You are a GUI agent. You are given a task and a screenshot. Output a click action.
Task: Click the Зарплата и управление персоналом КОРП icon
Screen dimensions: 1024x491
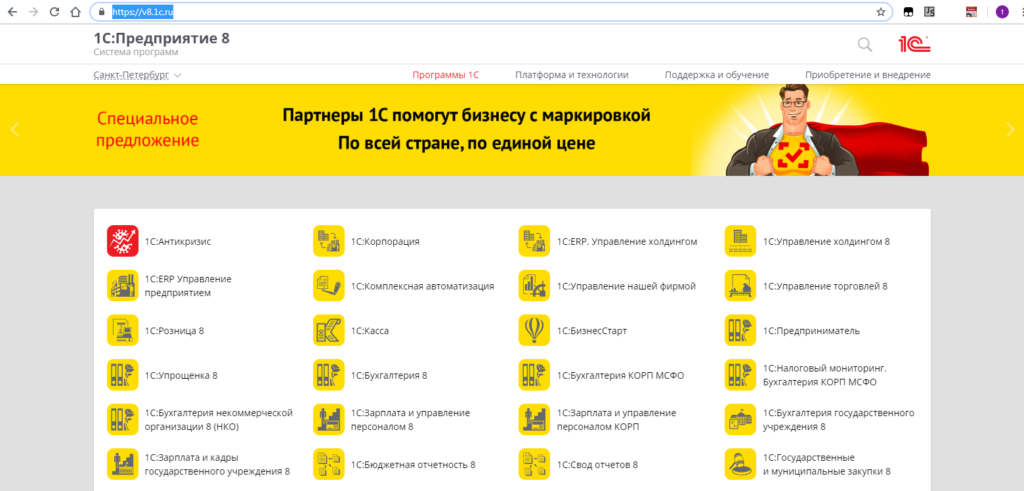535,420
